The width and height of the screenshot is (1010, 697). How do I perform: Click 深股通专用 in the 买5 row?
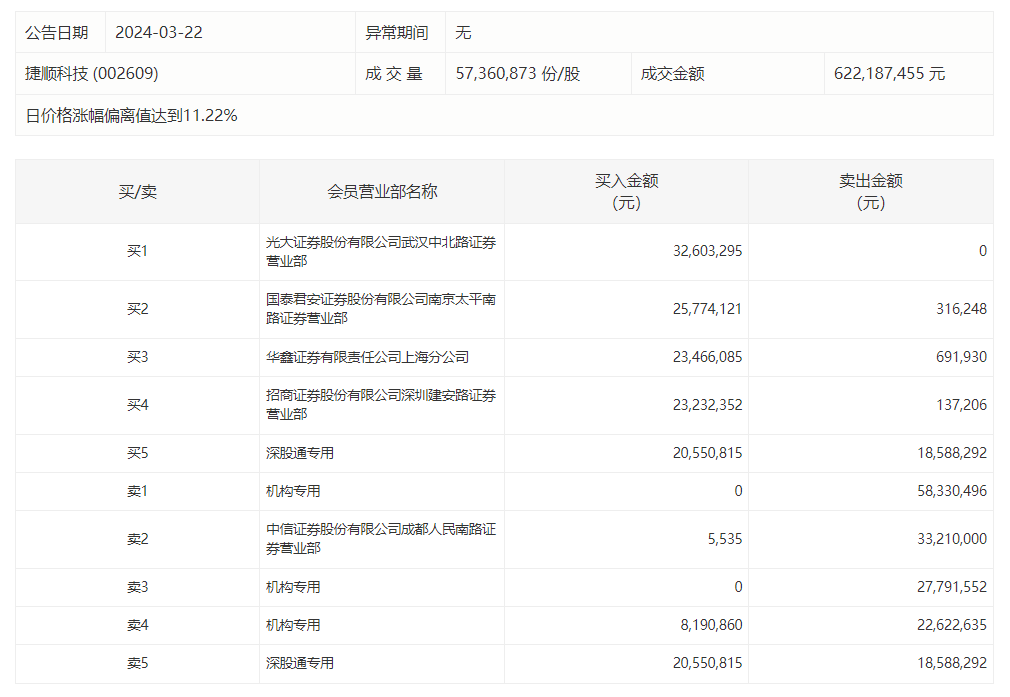click(x=300, y=453)
